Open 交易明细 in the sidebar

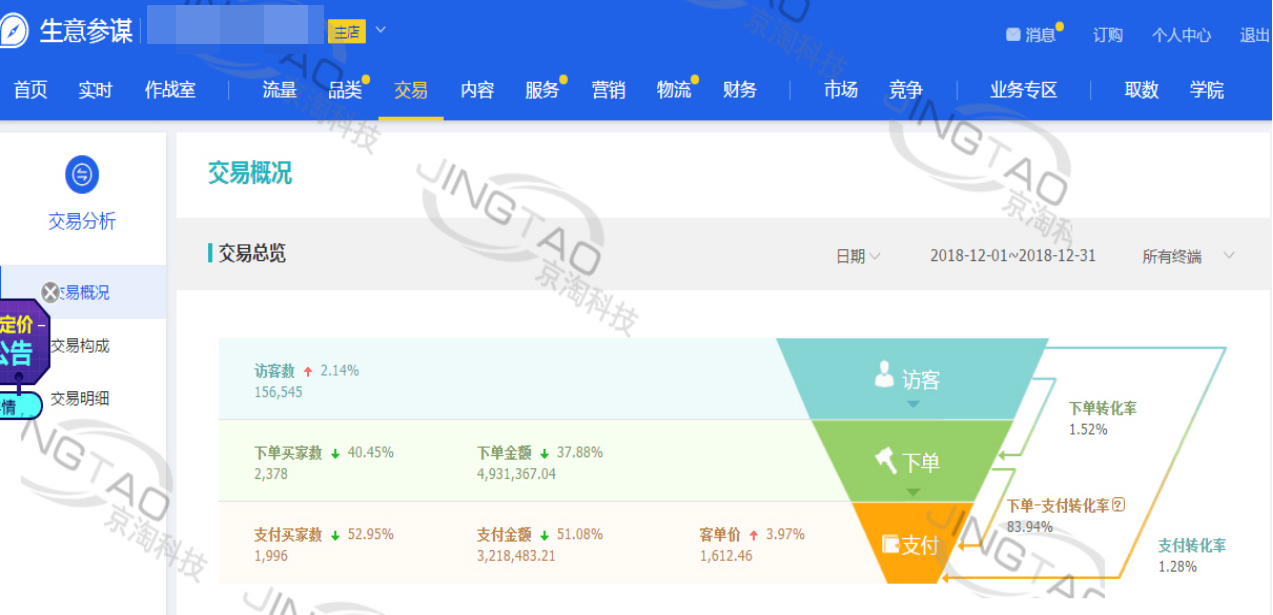[x=80, y=398]
